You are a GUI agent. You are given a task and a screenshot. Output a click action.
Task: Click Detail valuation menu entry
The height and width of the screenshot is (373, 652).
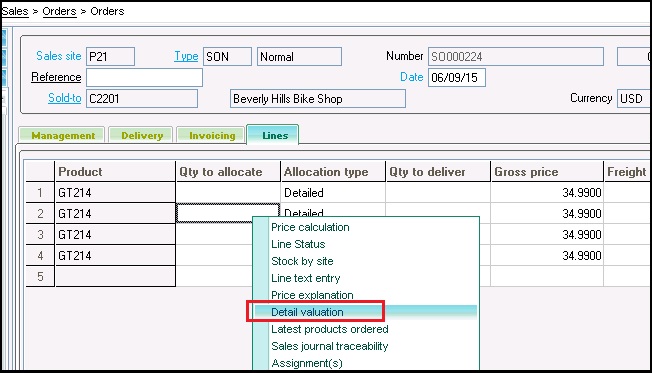[307, 312]
